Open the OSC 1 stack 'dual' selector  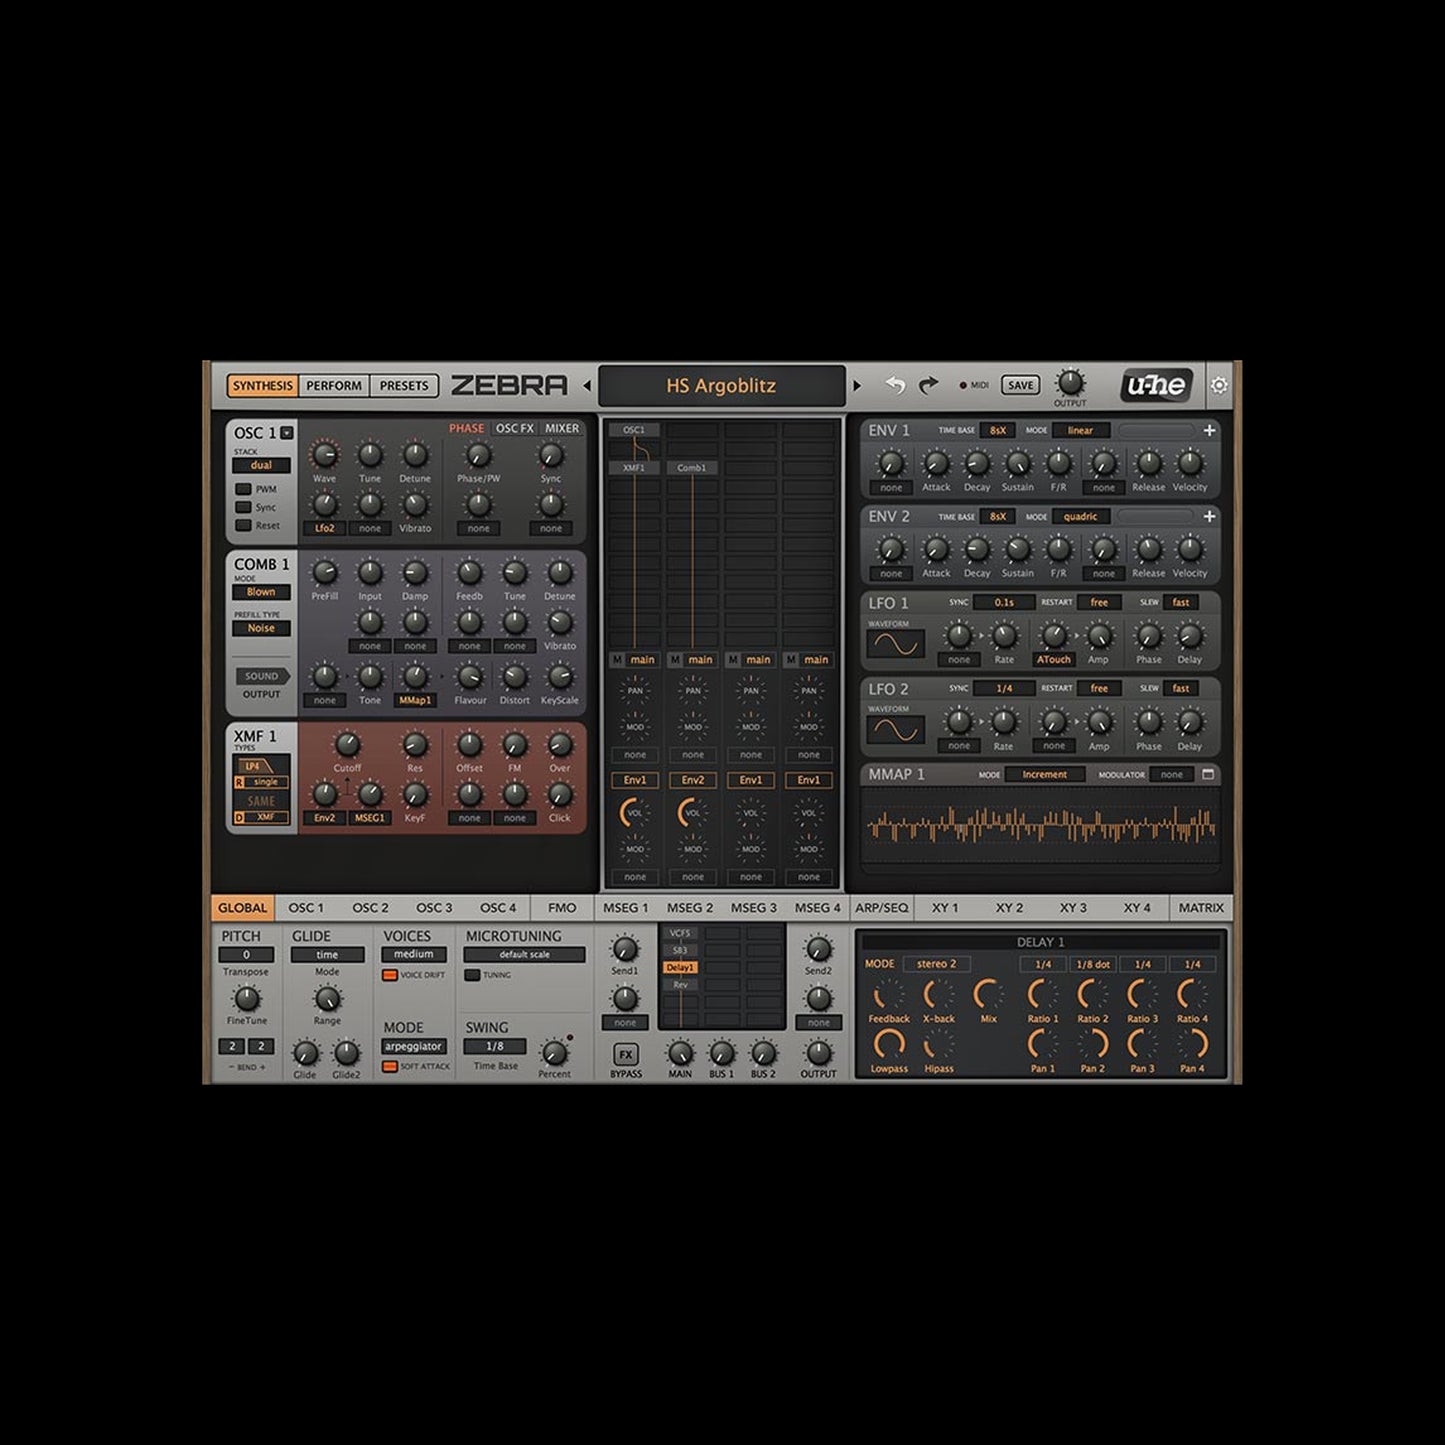click(x=261, y=465)
